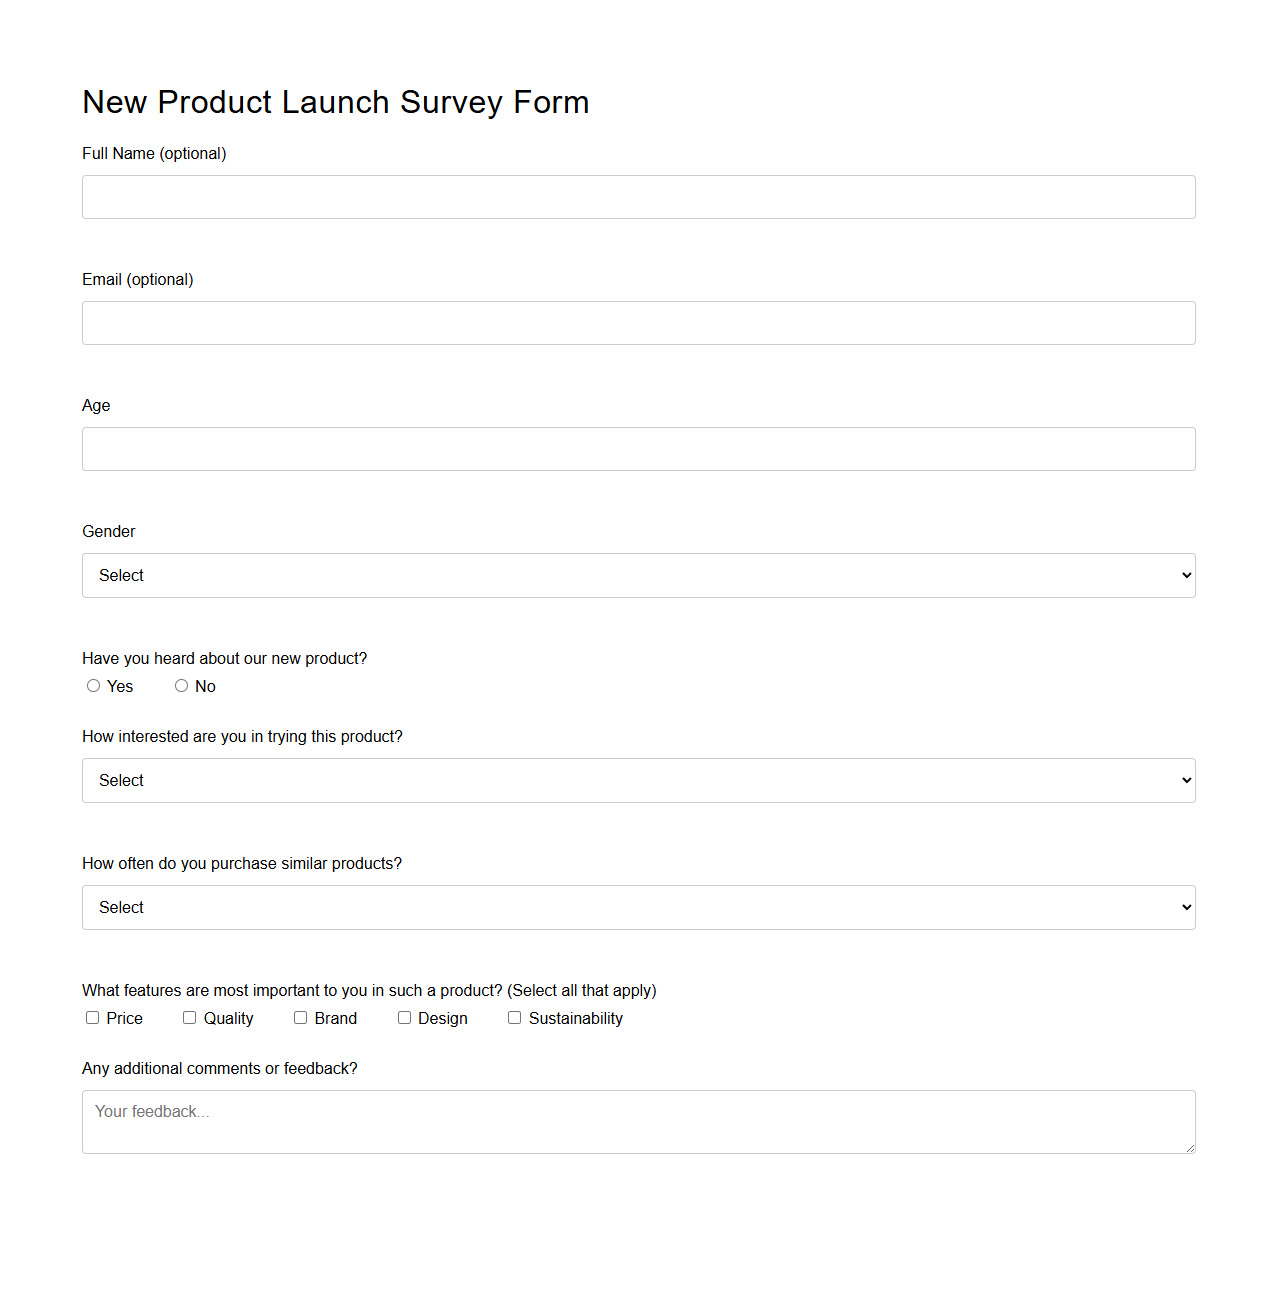
Task: Click the Email optional label
Action: point(137,279)
